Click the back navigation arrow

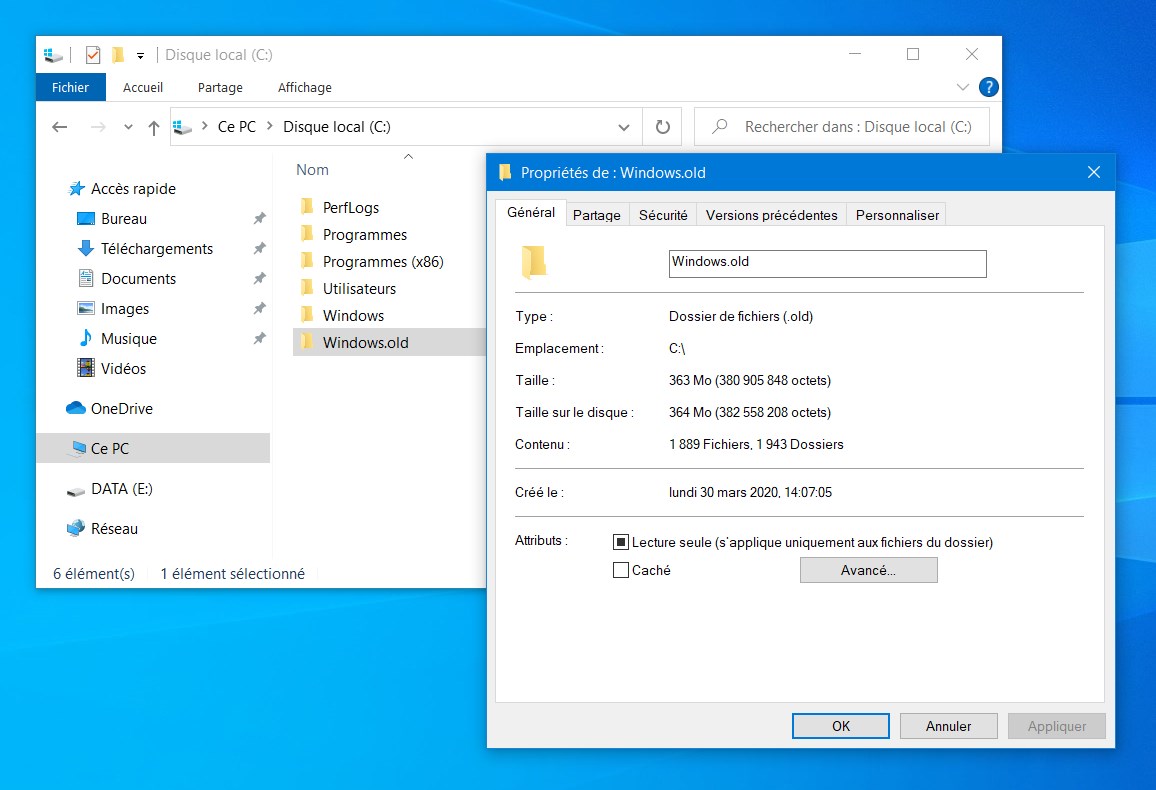pyautogui.click(x=60, y=127)
